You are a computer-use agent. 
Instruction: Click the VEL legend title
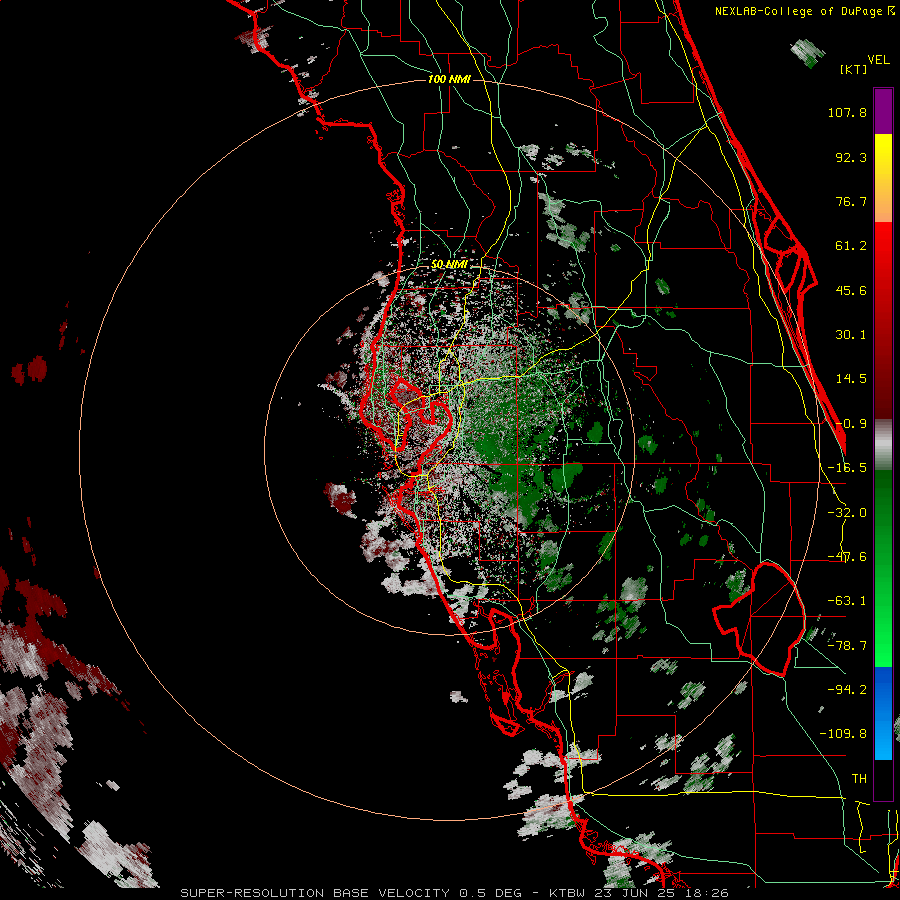878,60
